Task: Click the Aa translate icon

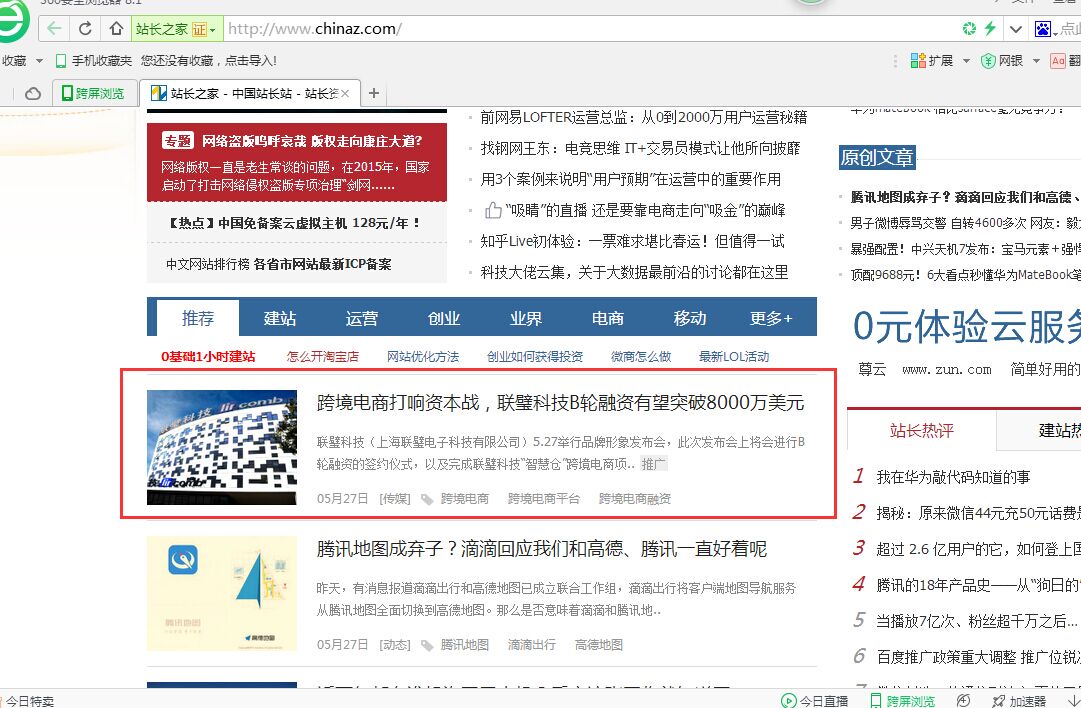Action: point(1058,61)
